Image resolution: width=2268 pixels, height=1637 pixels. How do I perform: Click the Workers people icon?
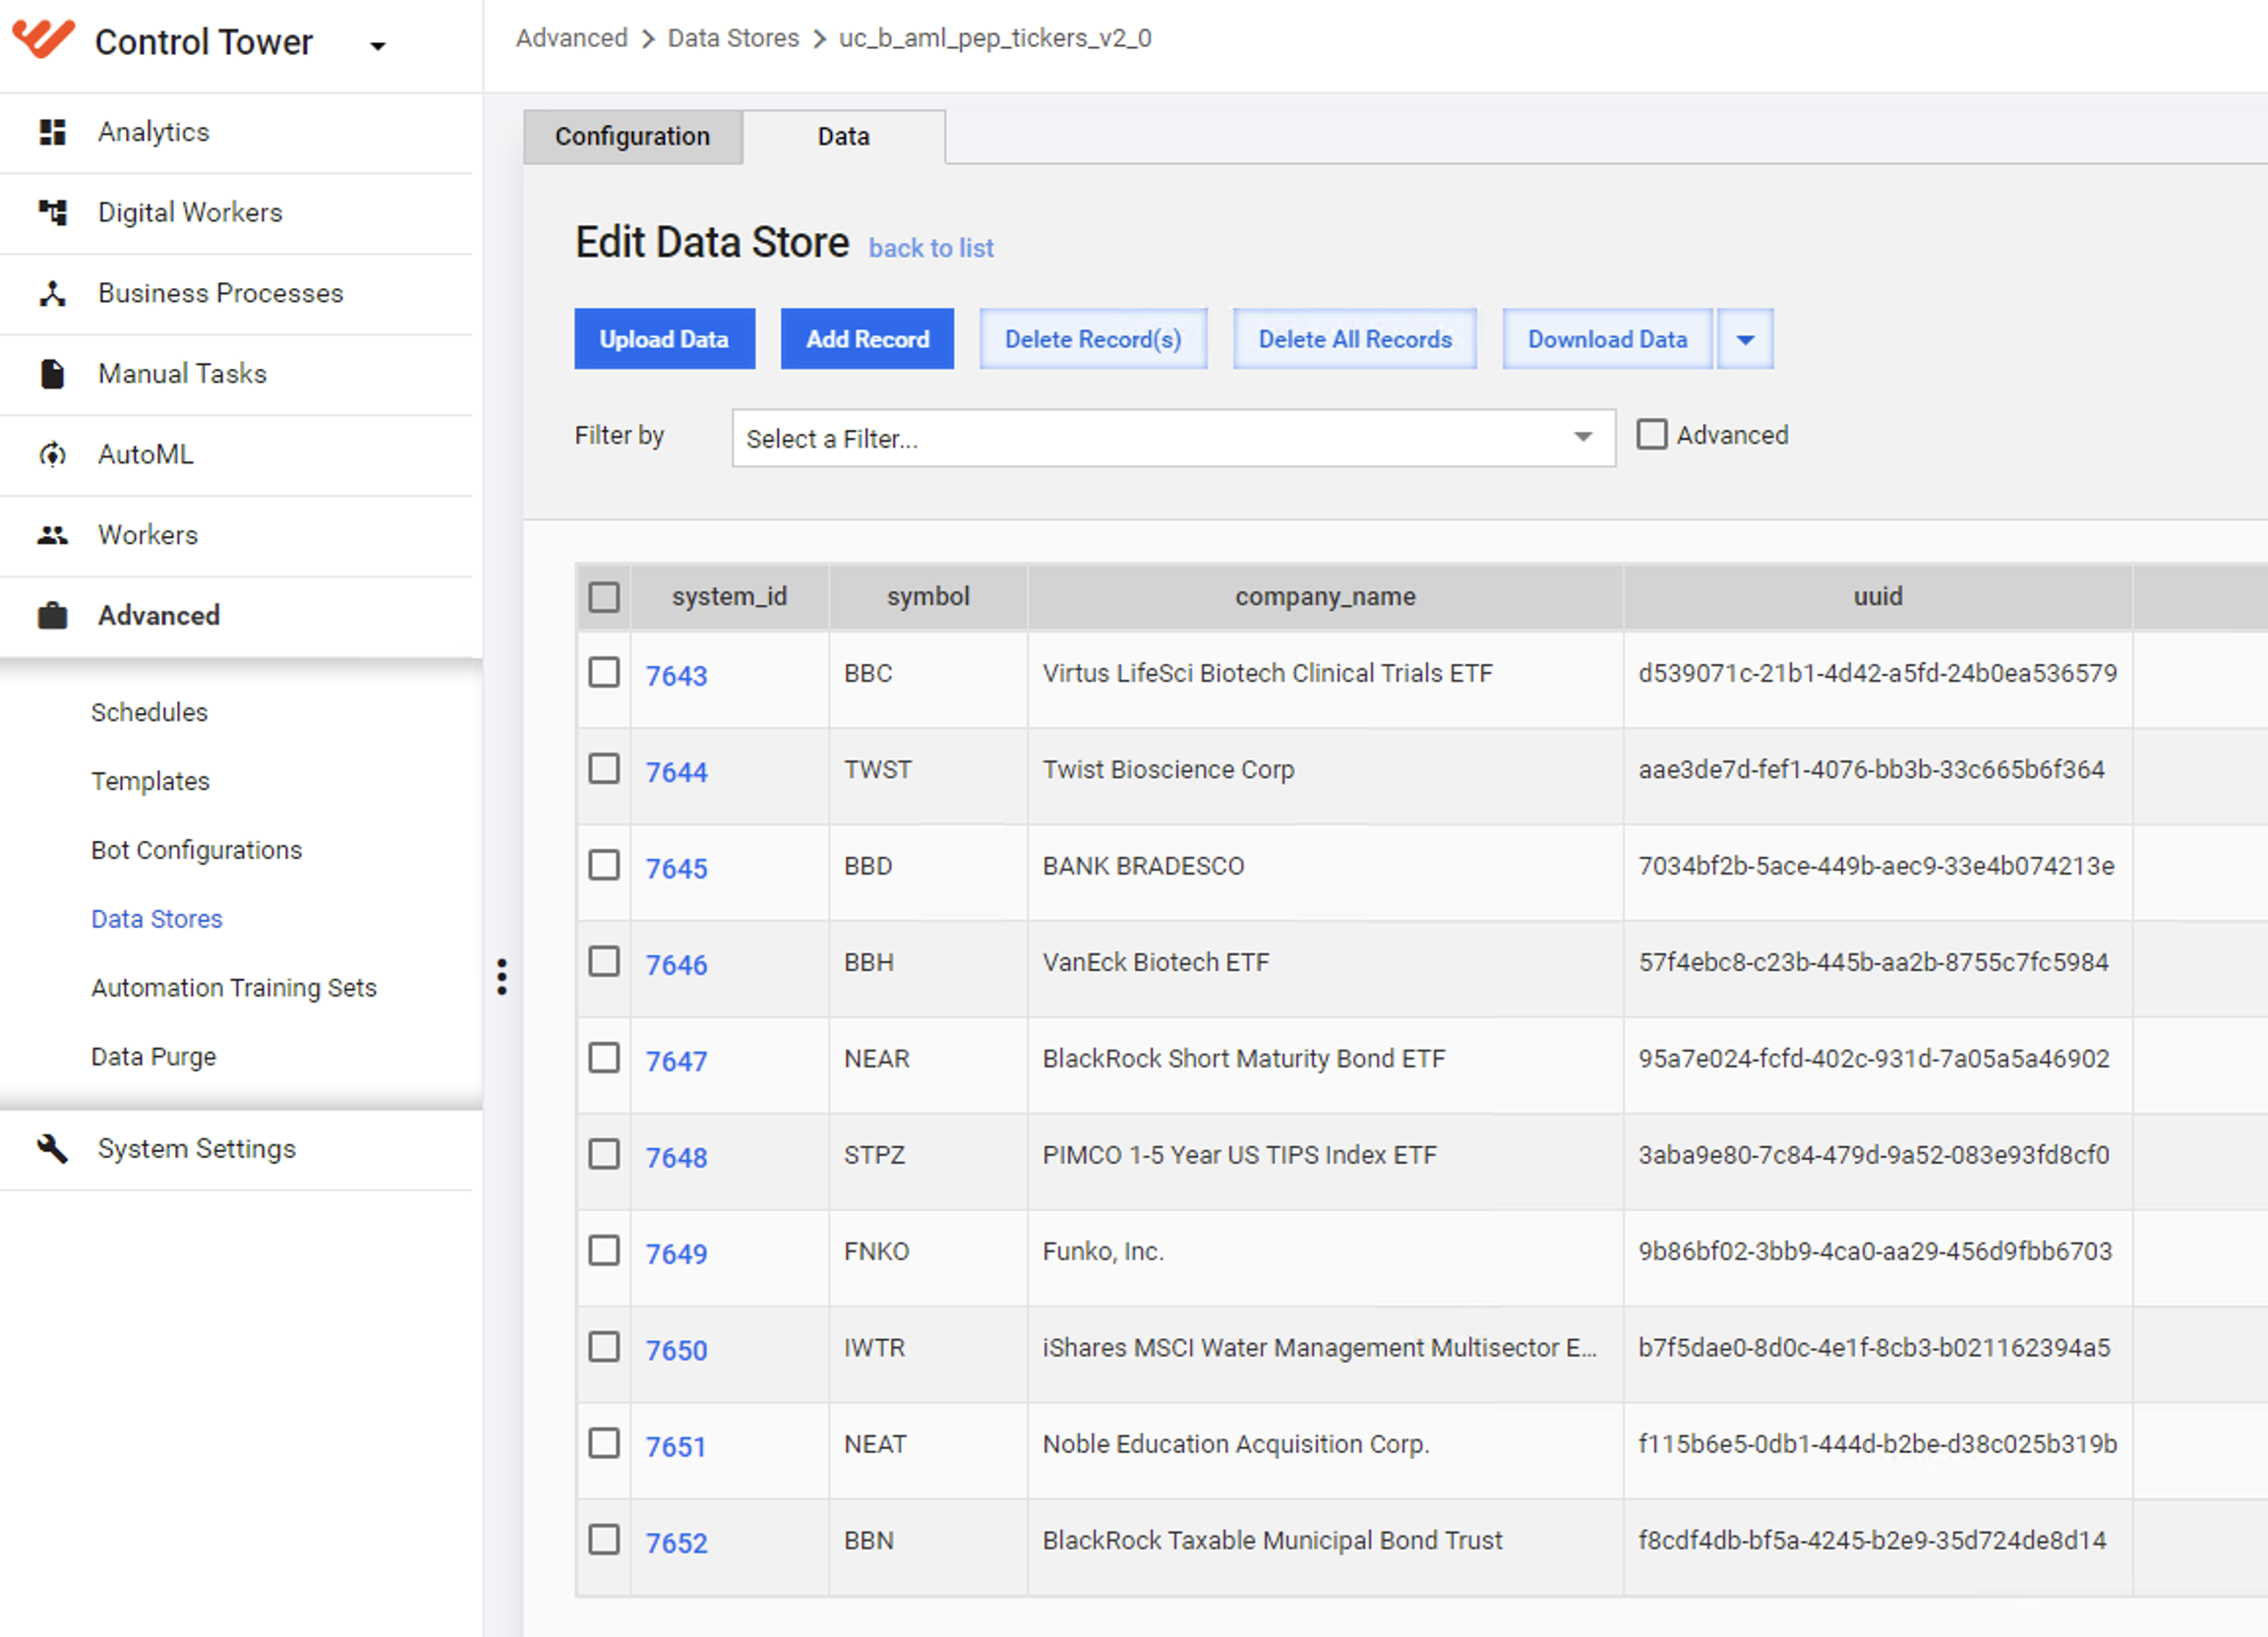(x=52, y=535)
